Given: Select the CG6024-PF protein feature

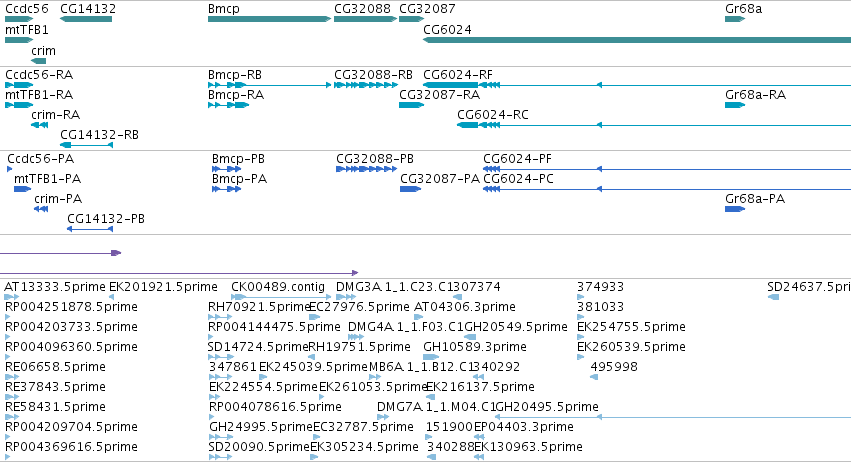Looking at the screenshot, I should (x=667, y=169).
